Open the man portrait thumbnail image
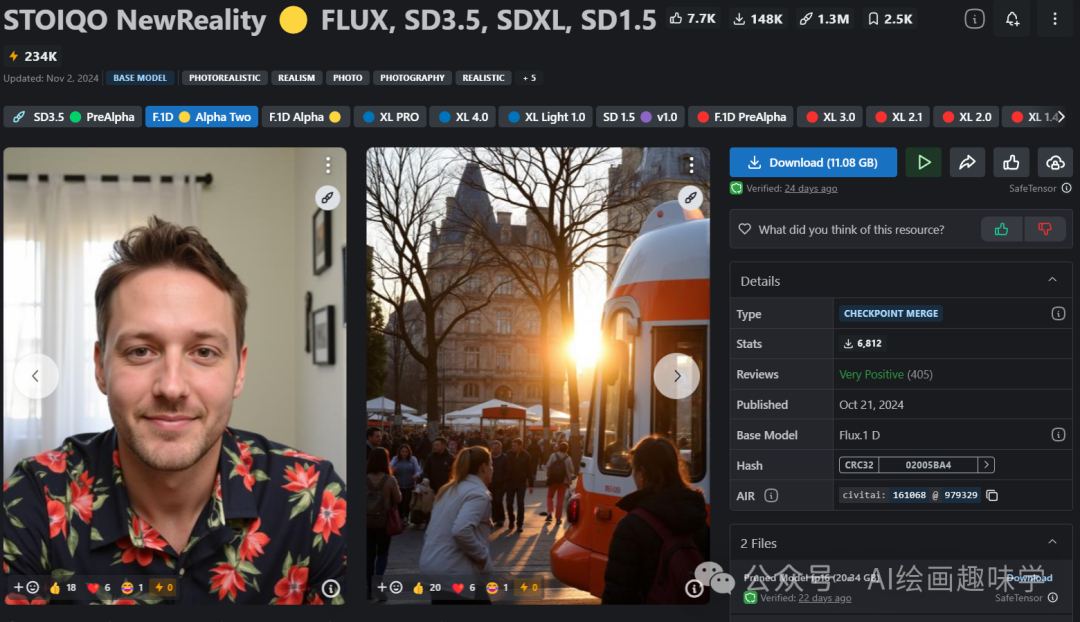1080x622 pixels. click(x=175, y=375)
